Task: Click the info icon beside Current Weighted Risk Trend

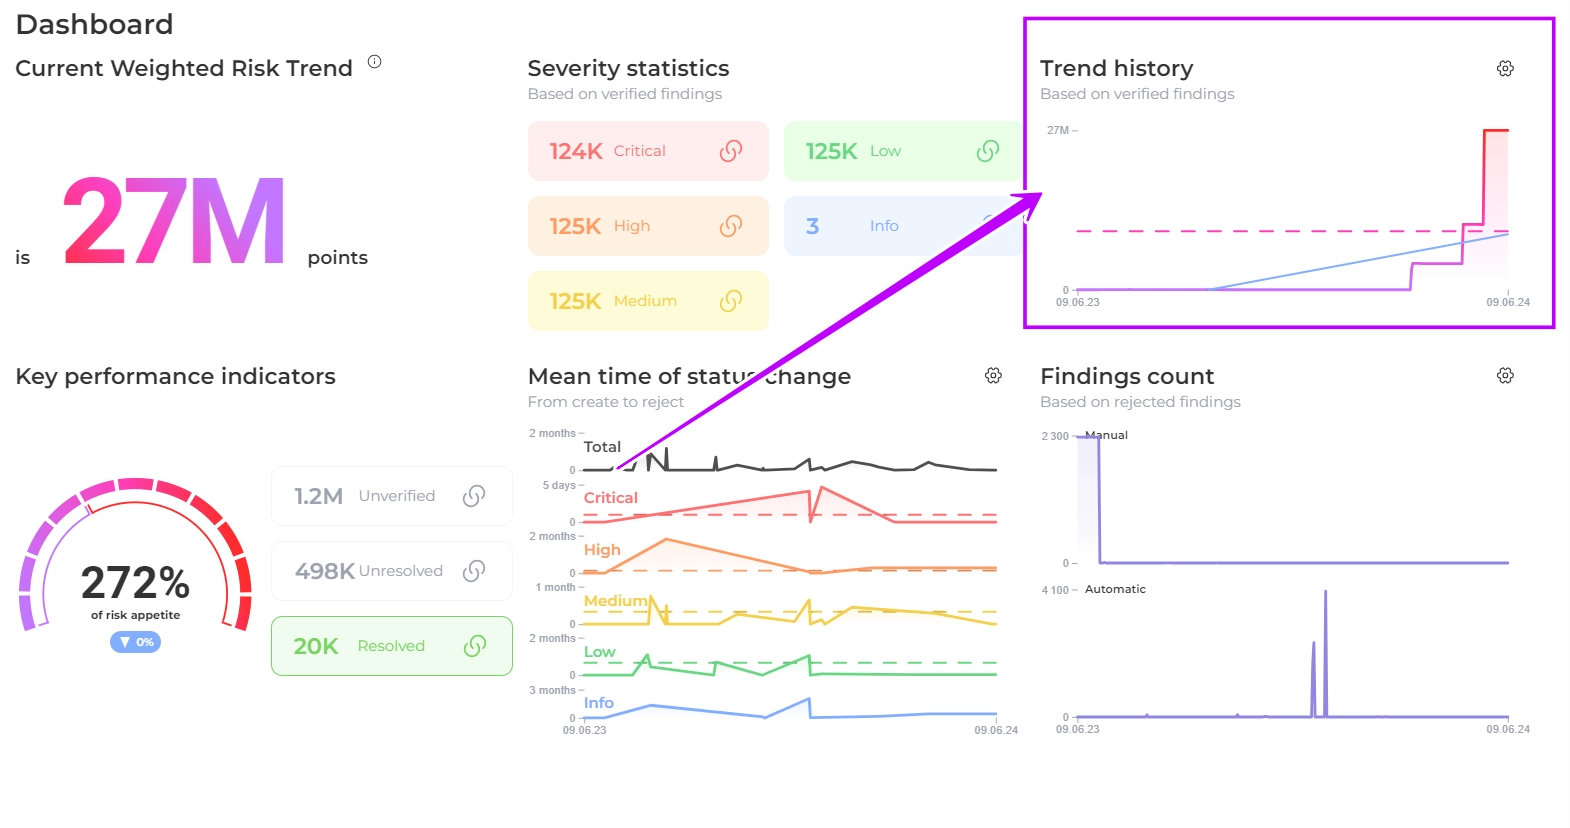Action: [x=375, y=62]
